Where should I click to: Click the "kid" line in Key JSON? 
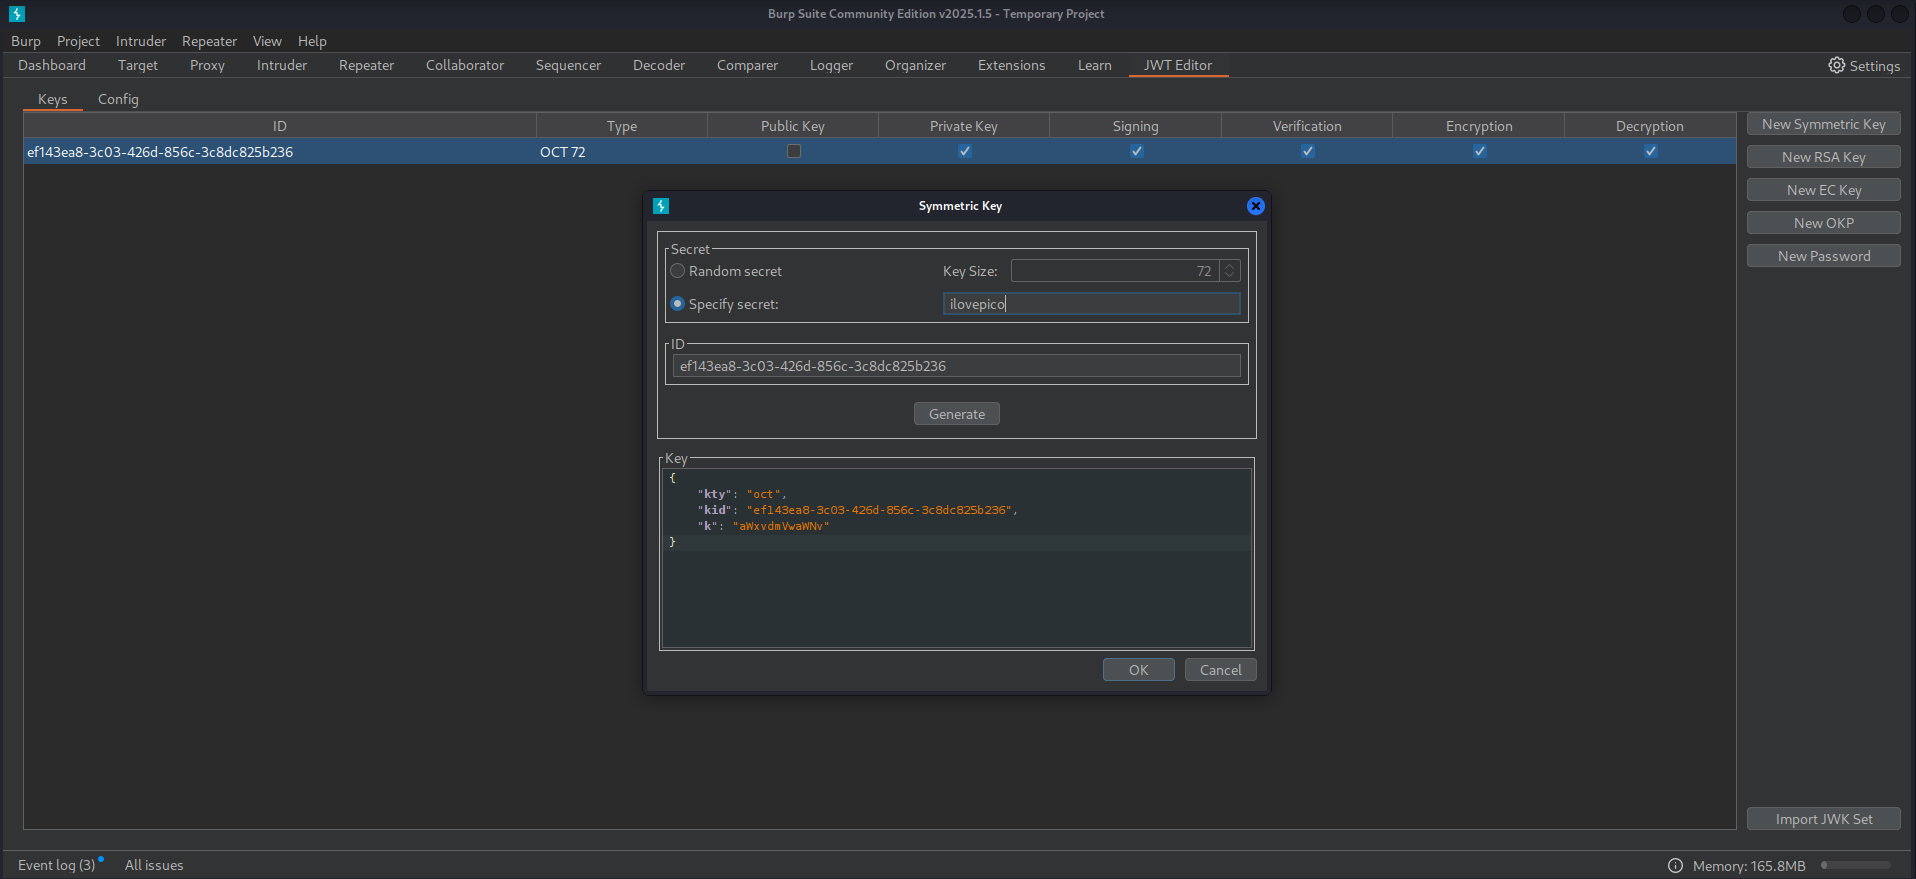point(857,510)
